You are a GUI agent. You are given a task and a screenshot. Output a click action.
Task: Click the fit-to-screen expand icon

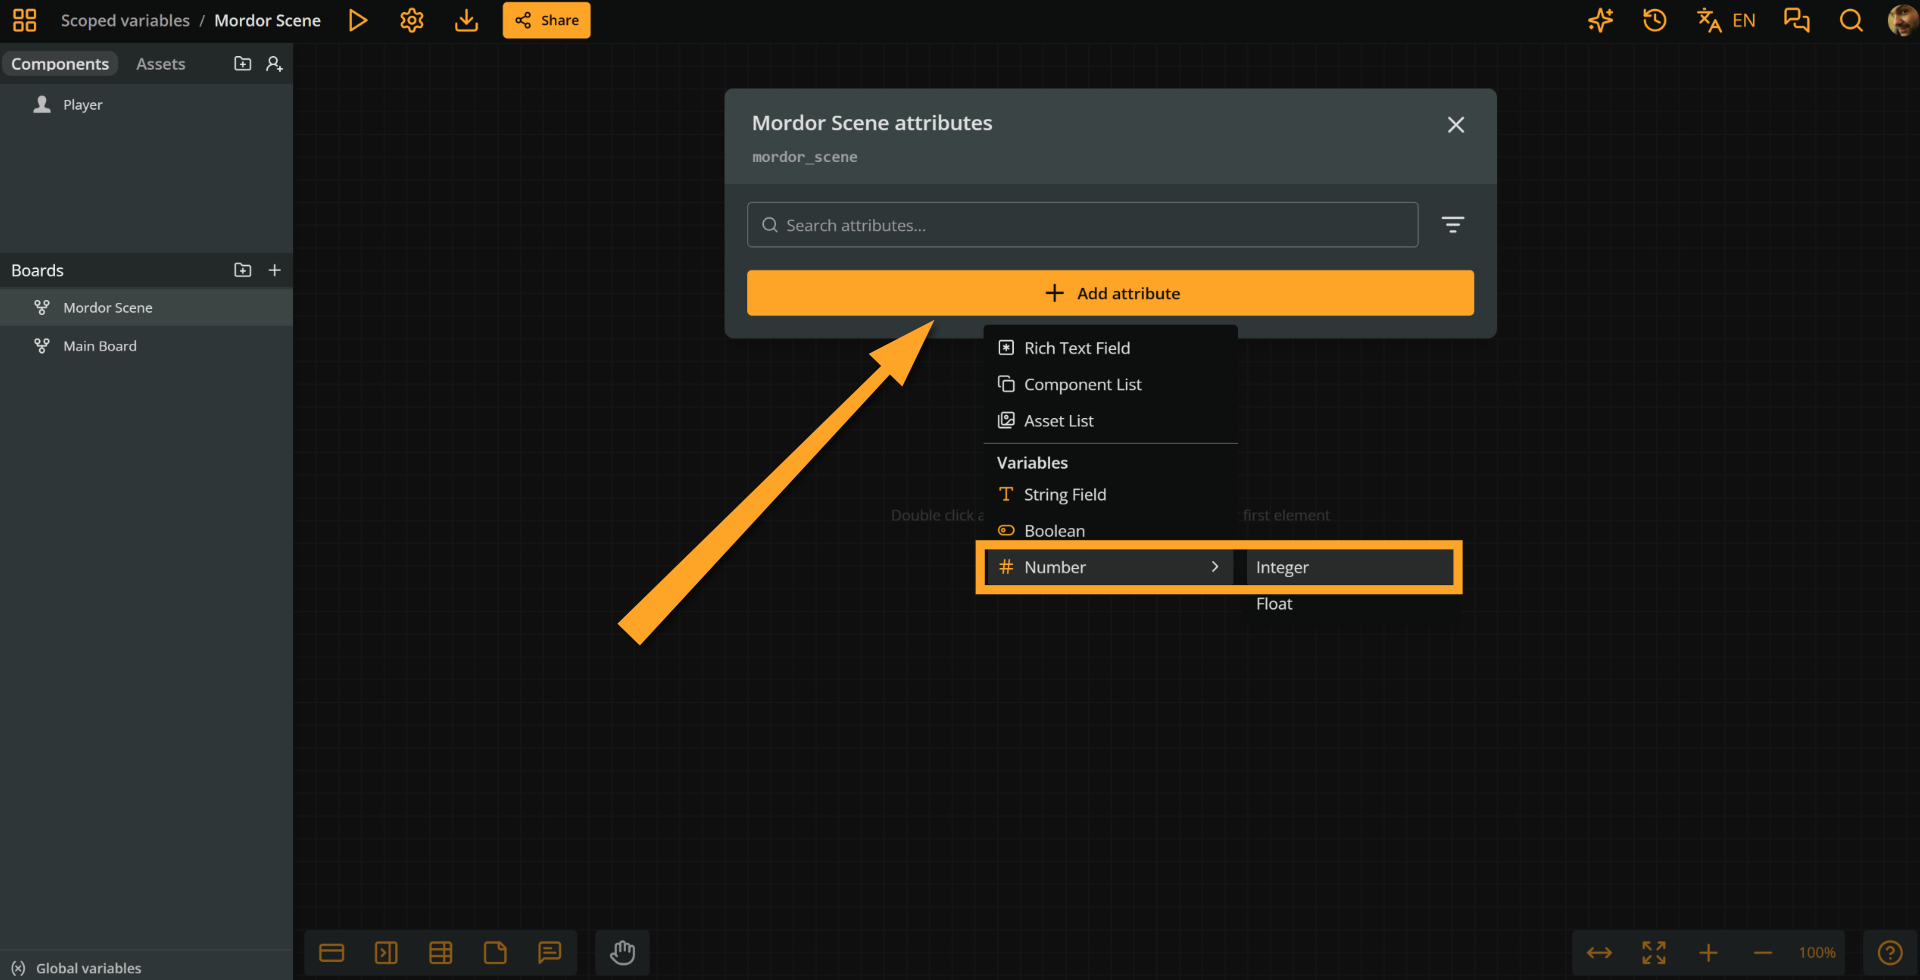click(1654, 953)
